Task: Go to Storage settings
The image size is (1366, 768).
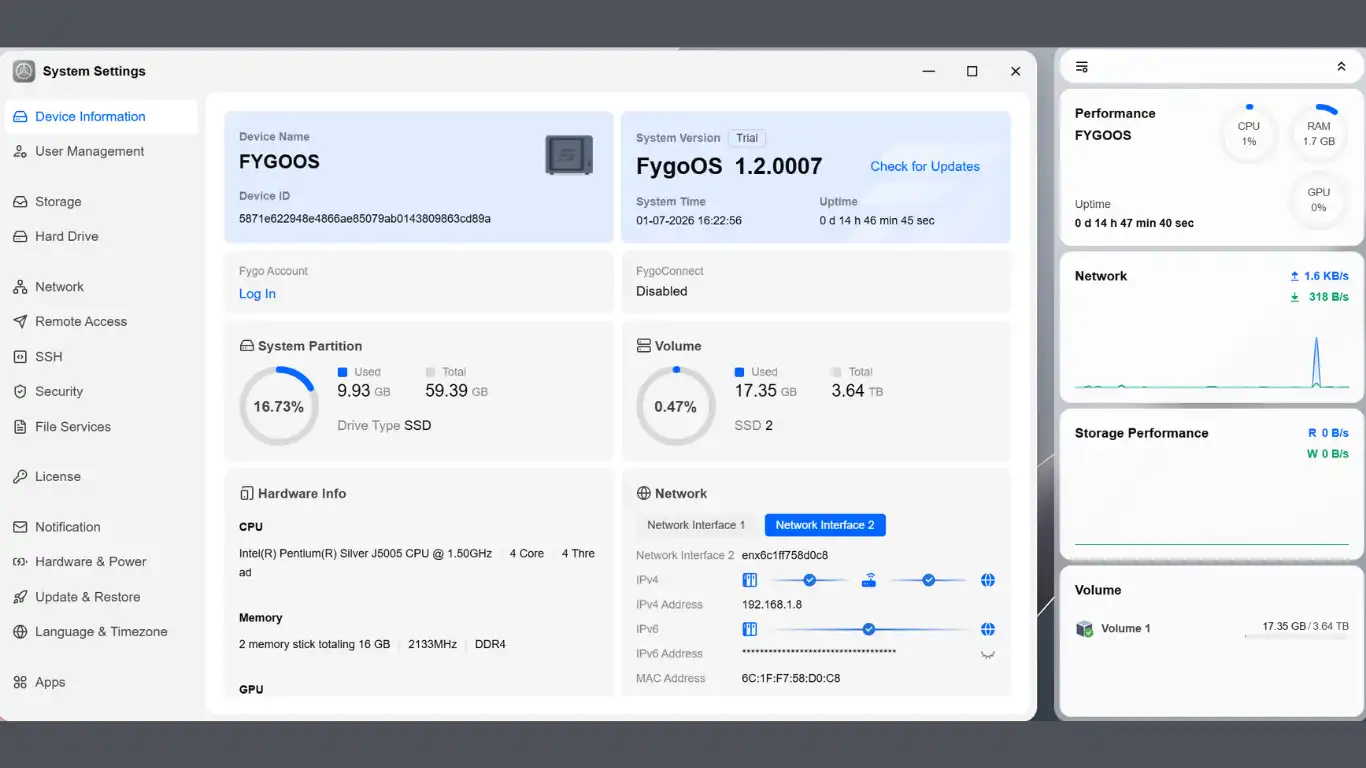Action: pos(101,201)
